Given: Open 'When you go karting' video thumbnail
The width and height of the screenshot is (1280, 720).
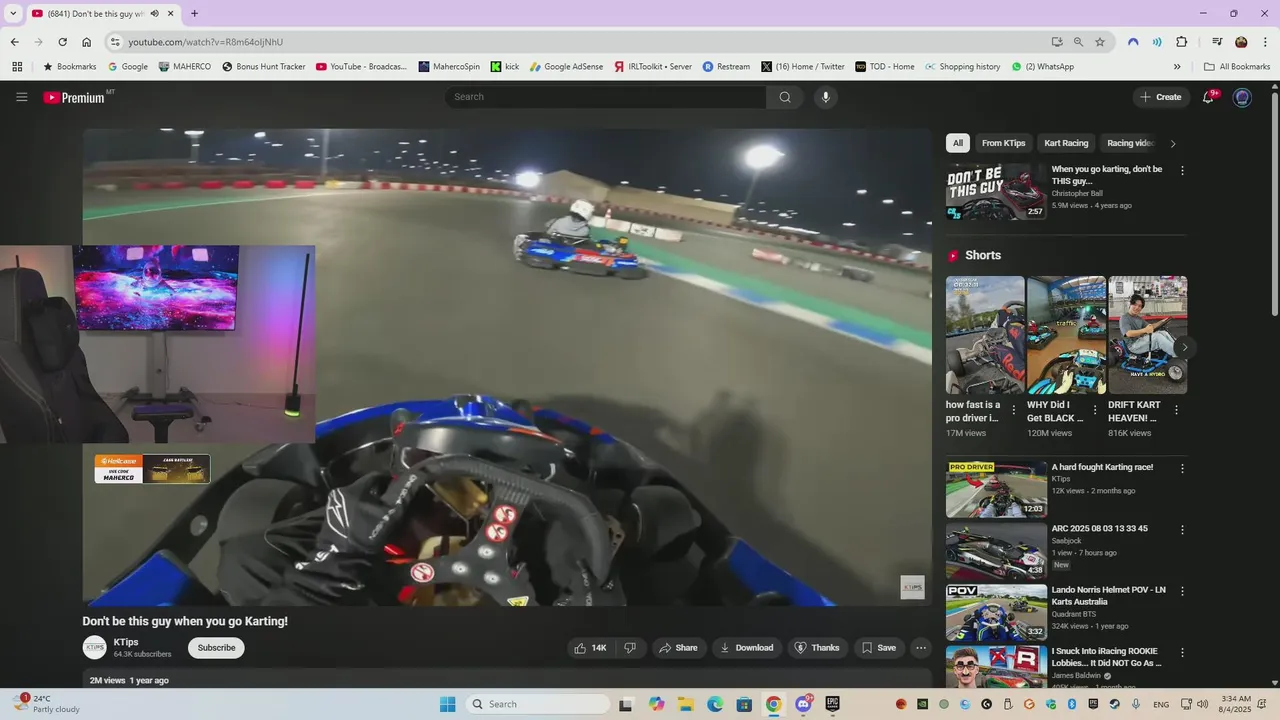Looking at the screenshot, I should [x=996, y=192].
